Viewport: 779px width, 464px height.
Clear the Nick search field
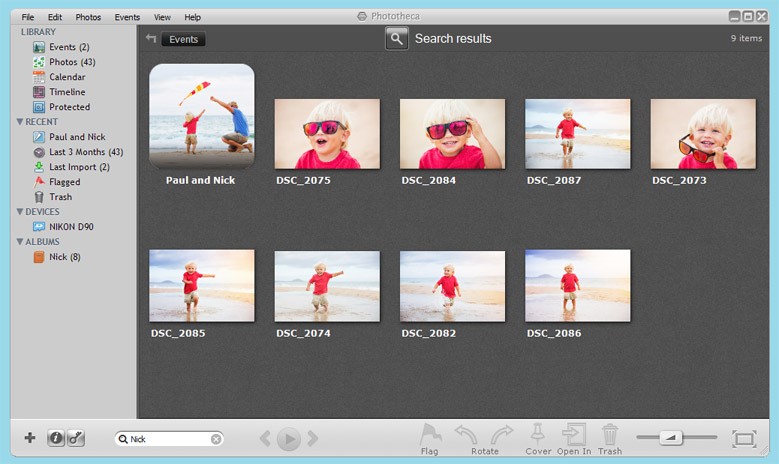coord(216,439)
